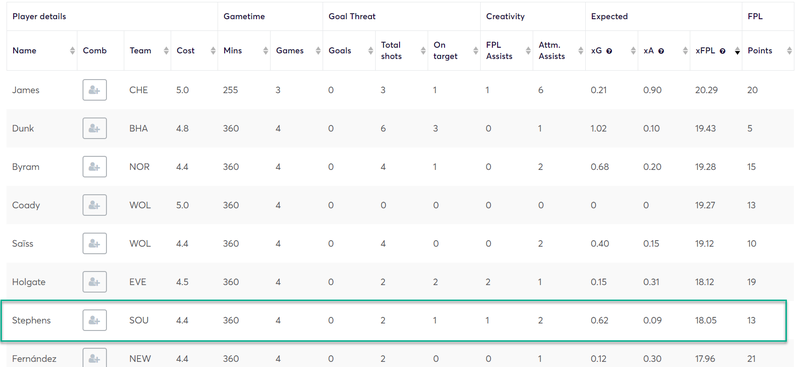
Task: Click James's Mins value 255
Action: pos(231,90)
